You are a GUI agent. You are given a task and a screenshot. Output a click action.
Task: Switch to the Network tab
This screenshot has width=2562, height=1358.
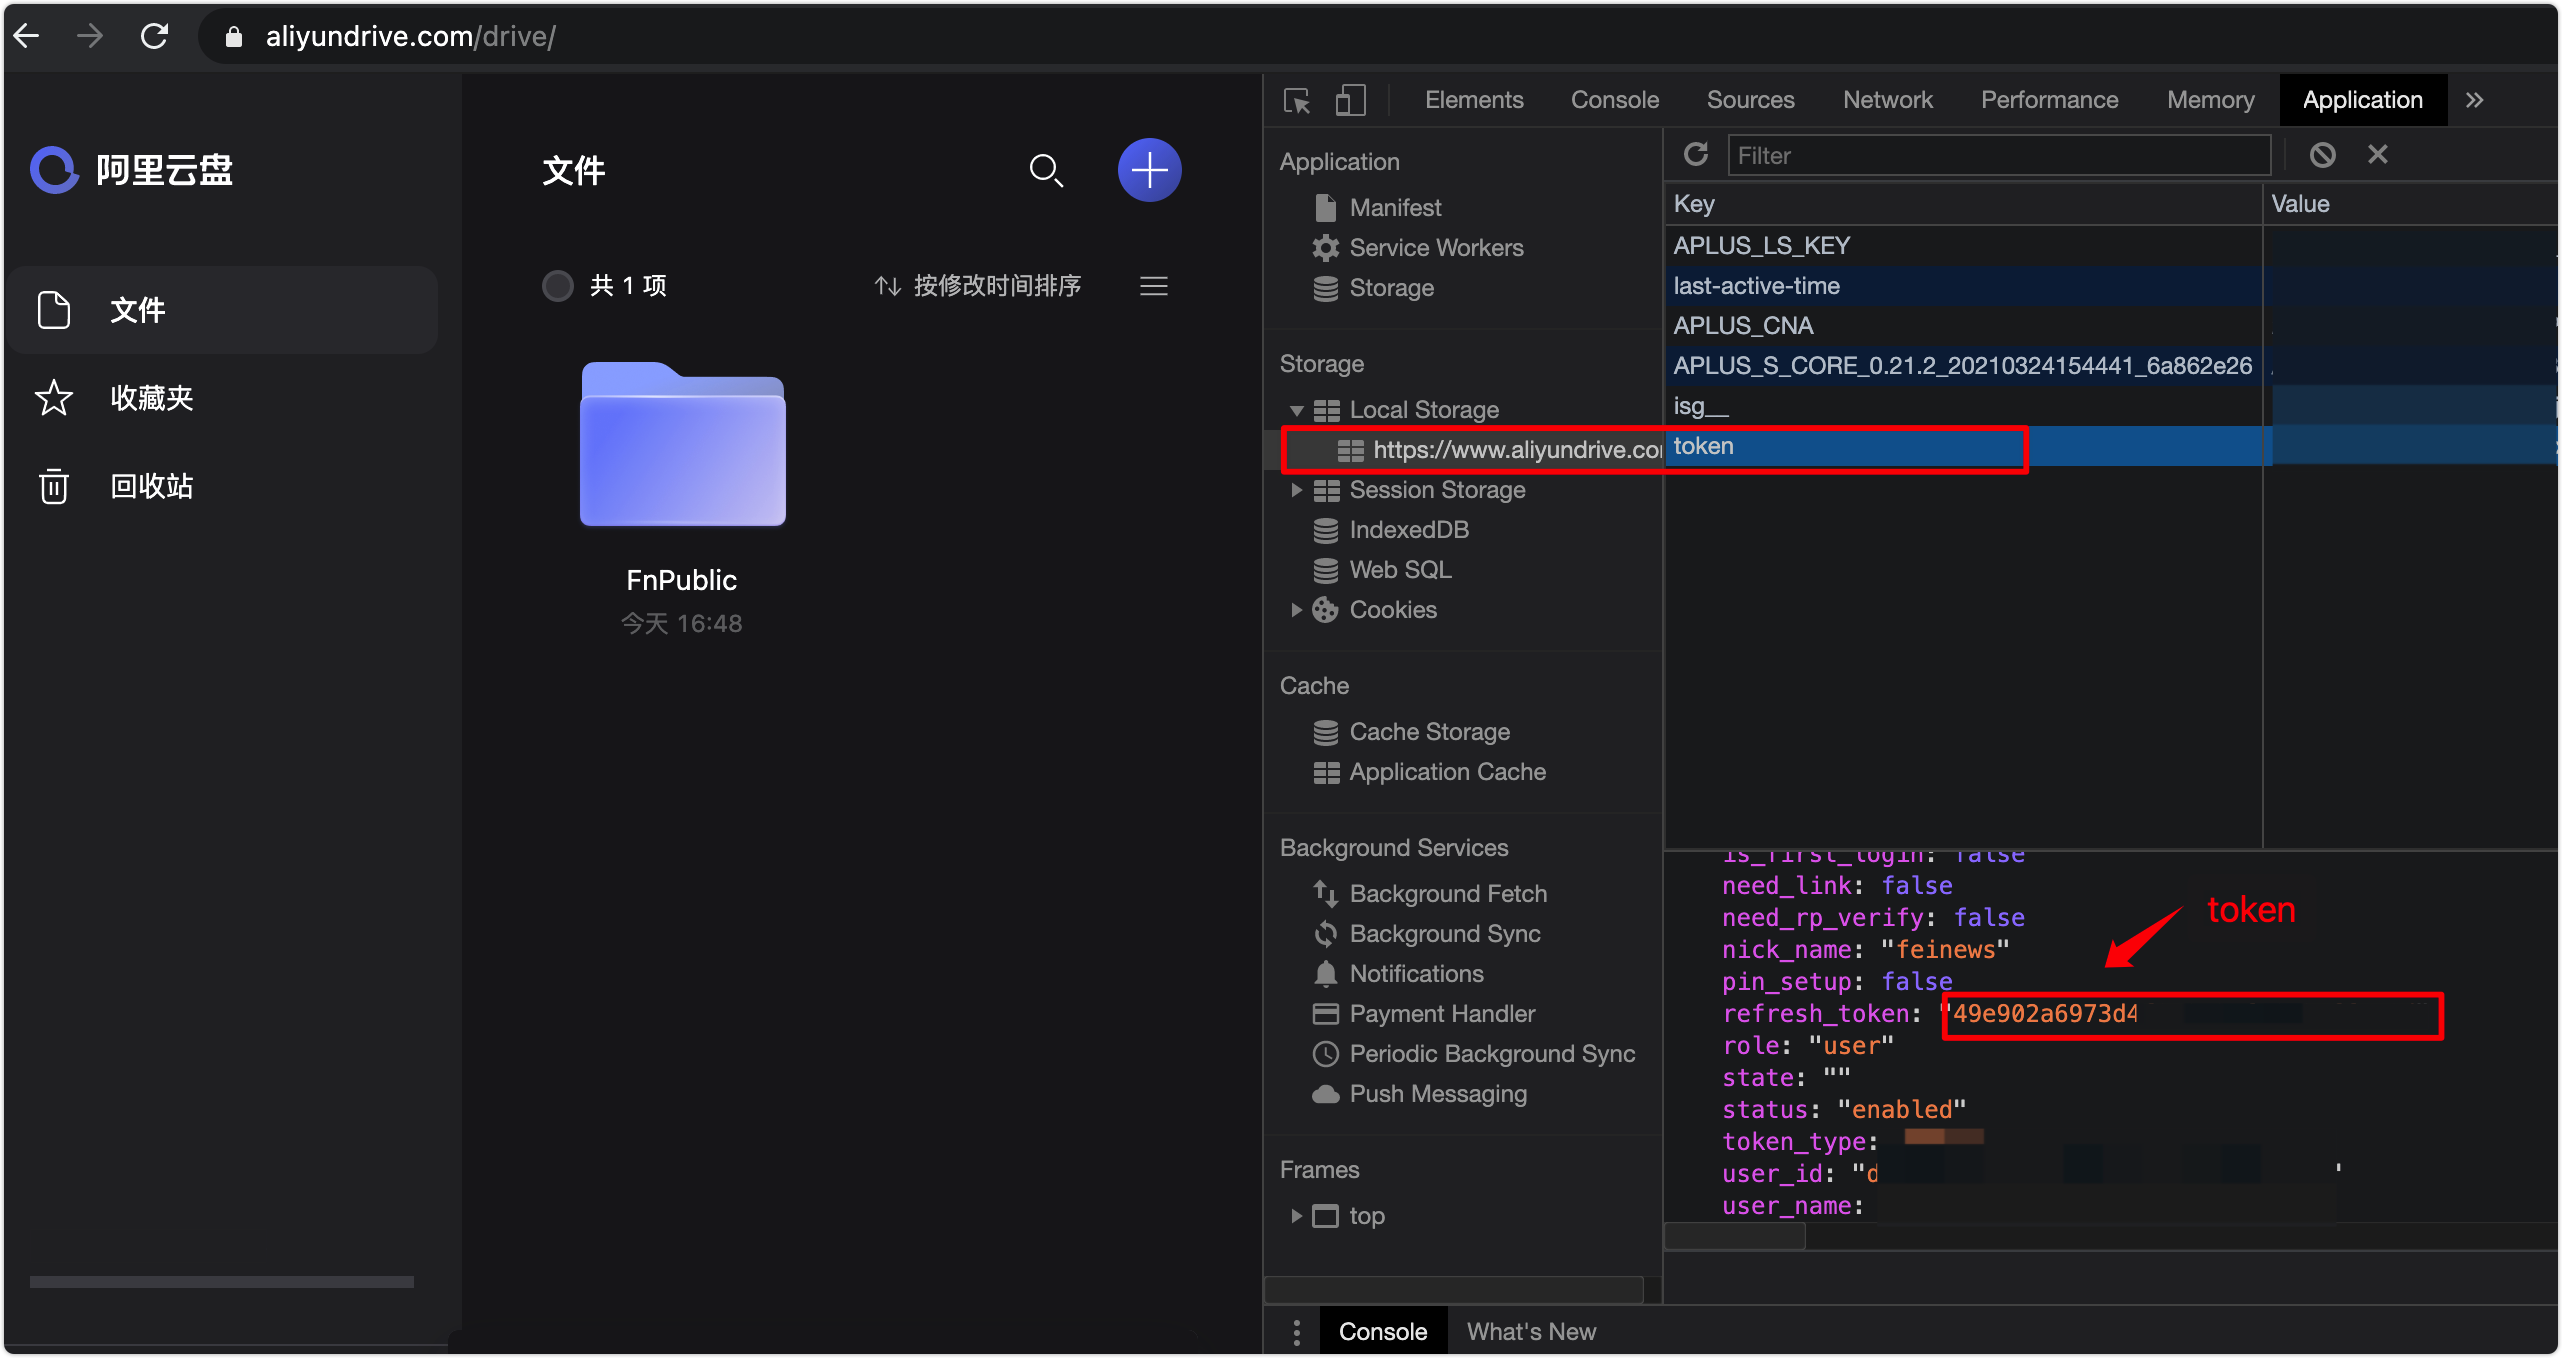point(1888,100)
